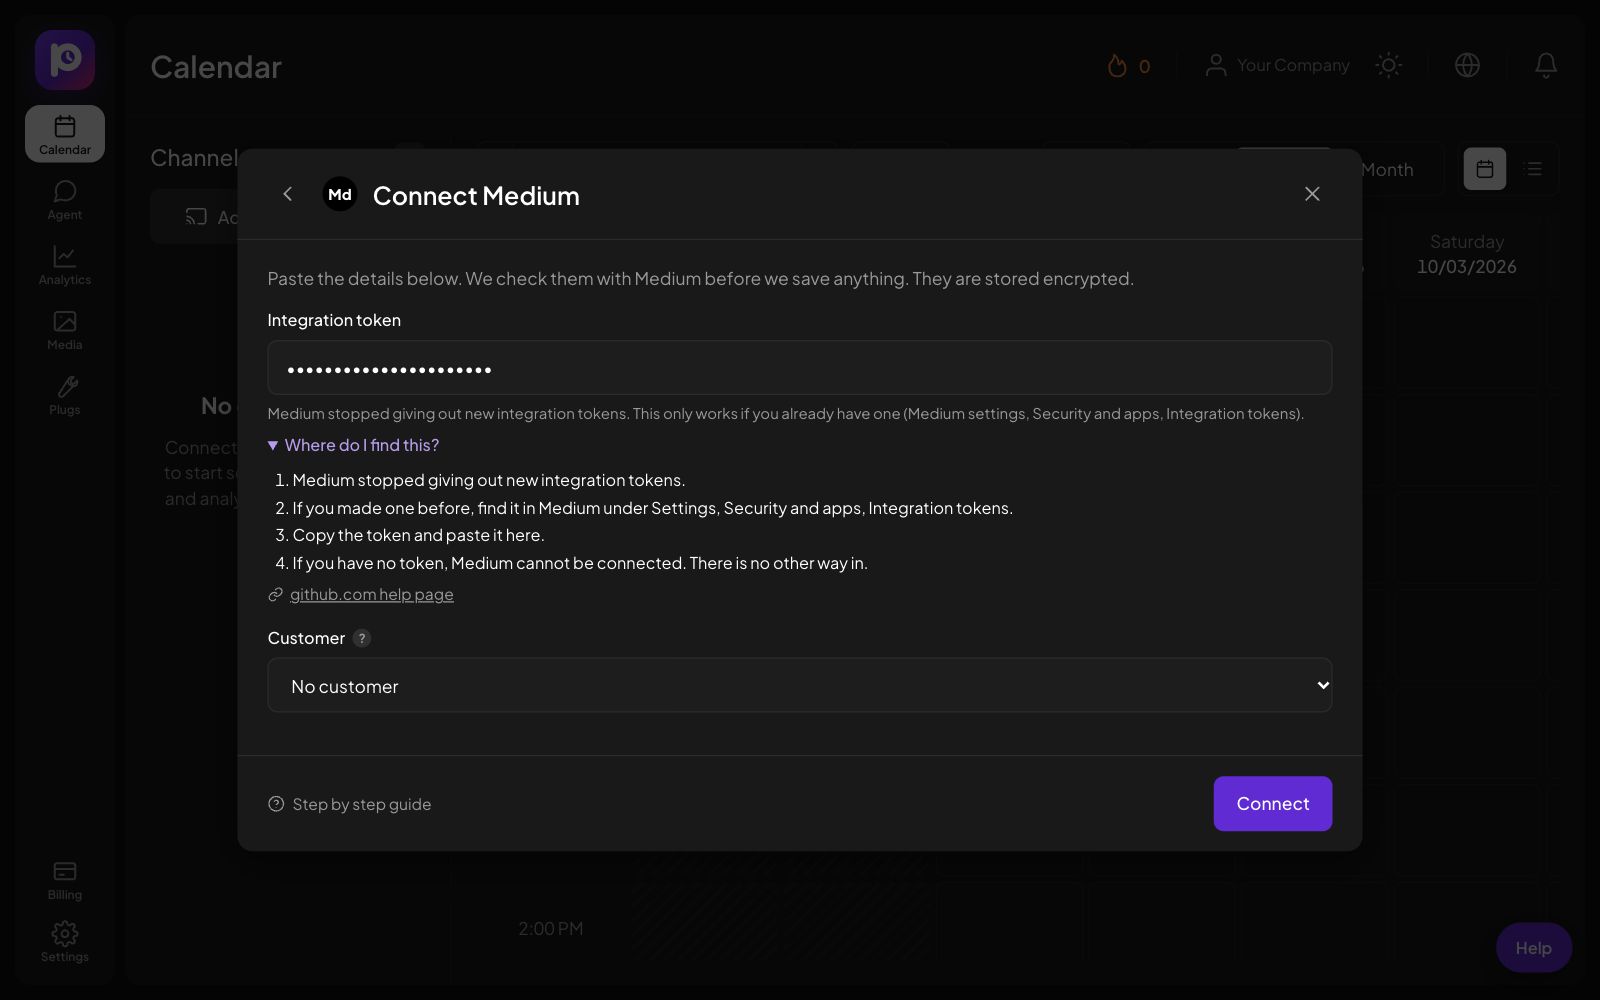Click the Postiz logo icon in the sidebar

[x=65, y=60]
